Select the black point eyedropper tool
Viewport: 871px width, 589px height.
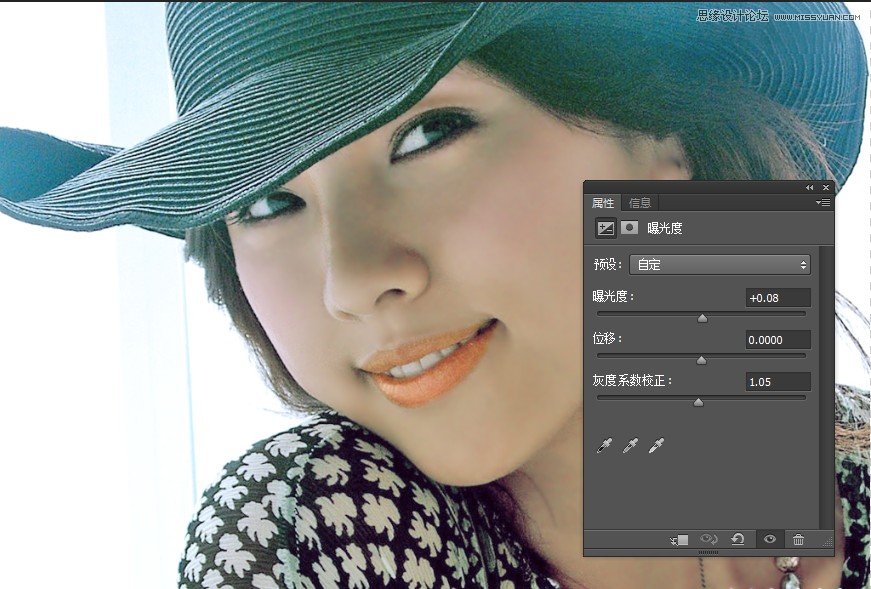(605, 445)
